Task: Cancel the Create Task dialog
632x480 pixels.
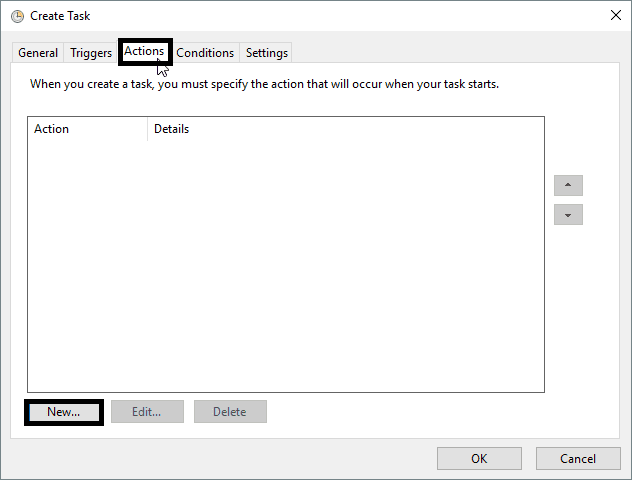Action: 578,458
